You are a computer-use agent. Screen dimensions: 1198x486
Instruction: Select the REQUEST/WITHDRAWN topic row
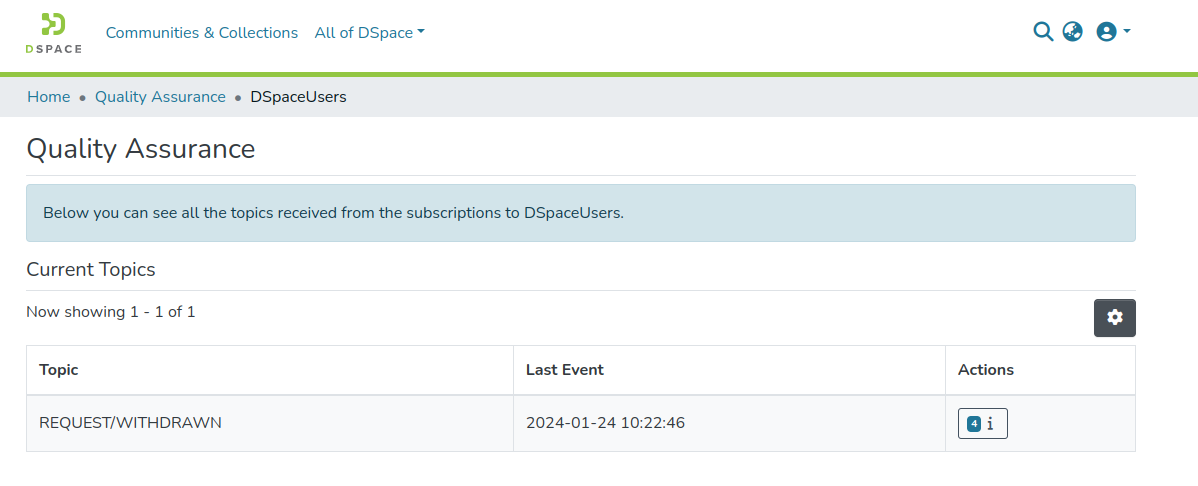[130, 423]
